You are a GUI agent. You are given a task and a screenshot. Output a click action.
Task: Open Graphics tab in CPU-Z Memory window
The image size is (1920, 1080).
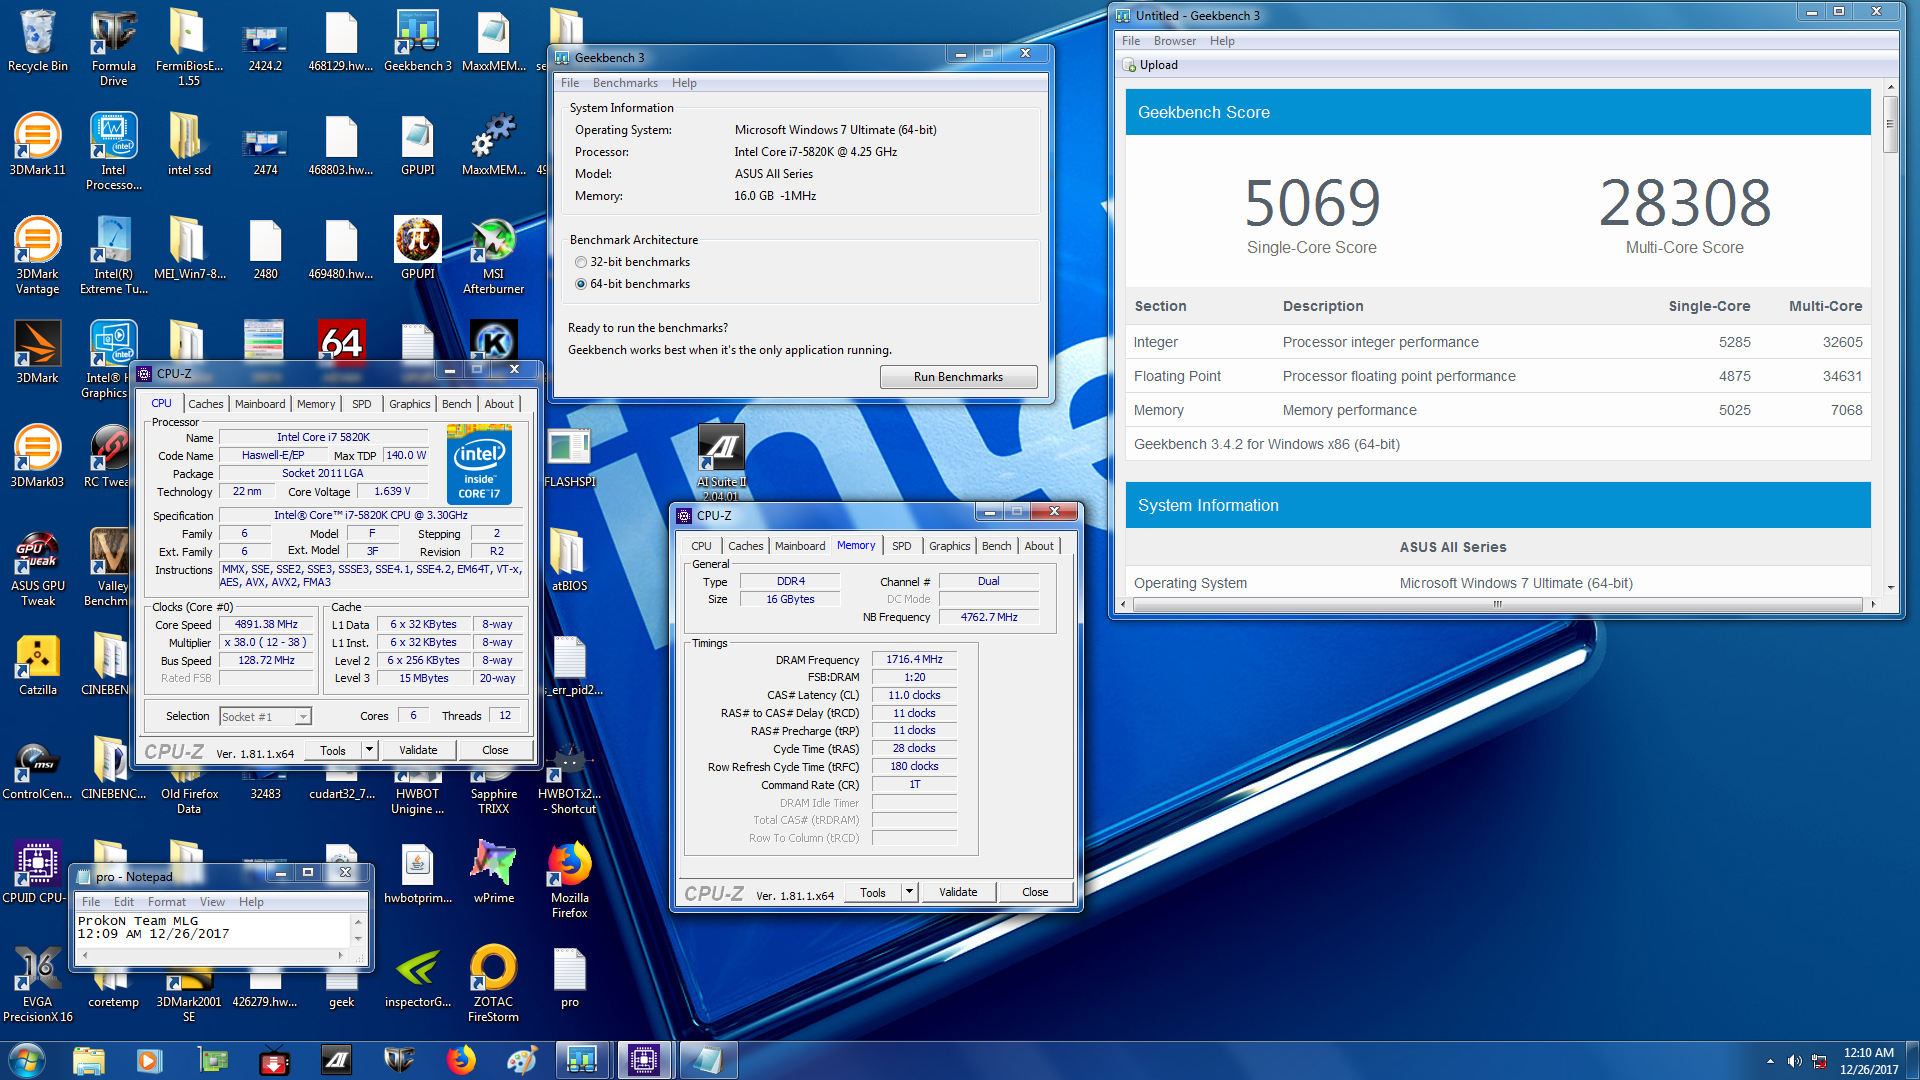pyautogui.click(x=949, y=546)
